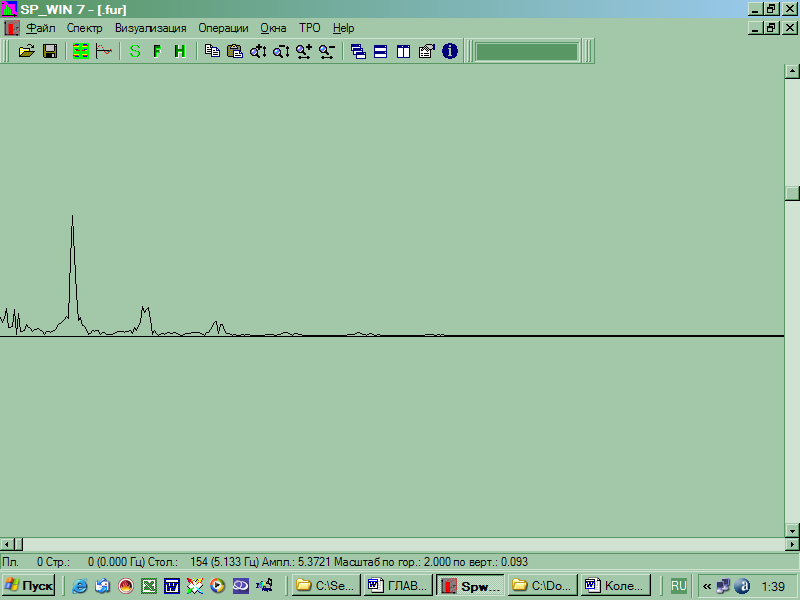Tile windows horizontally using toolbar icon

tap(381, 51)
